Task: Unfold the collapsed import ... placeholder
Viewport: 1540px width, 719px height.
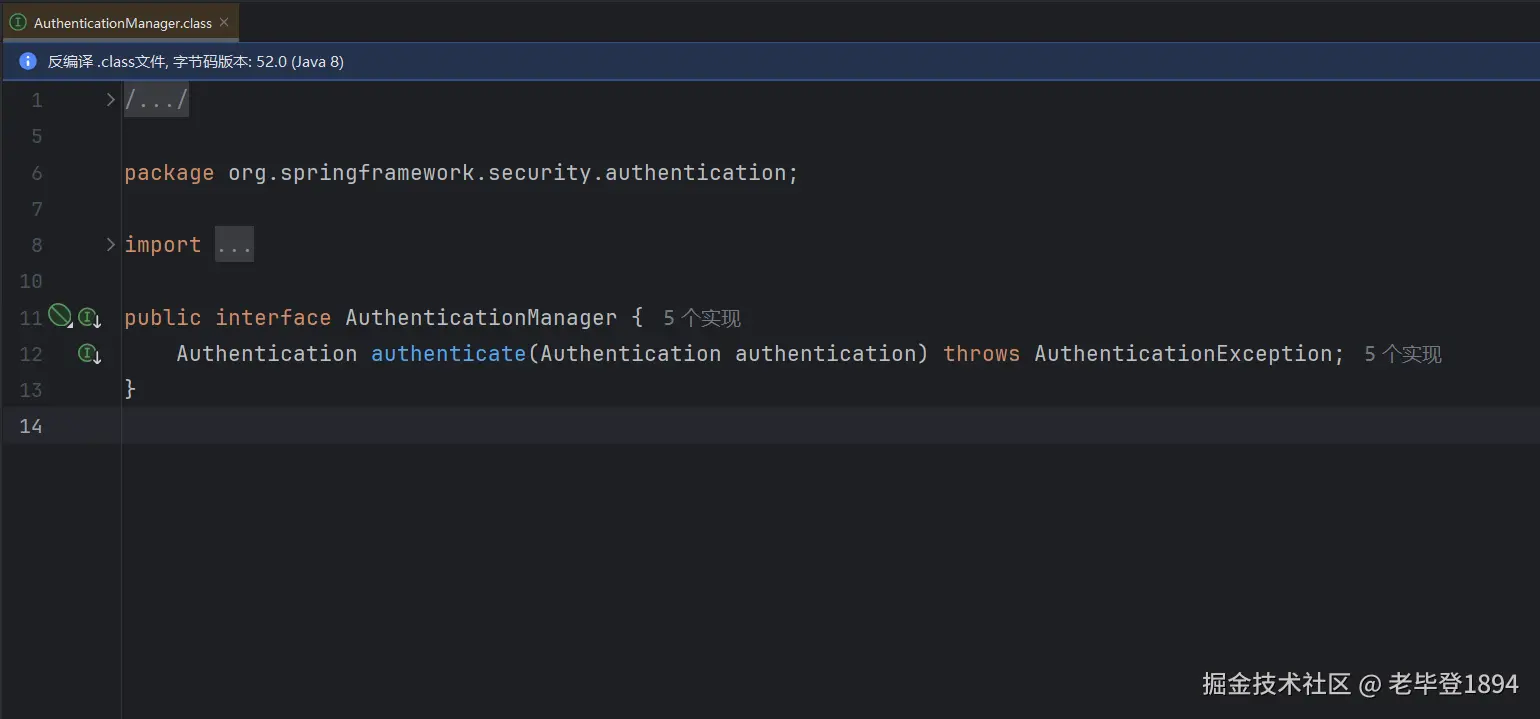Action: 234,245
